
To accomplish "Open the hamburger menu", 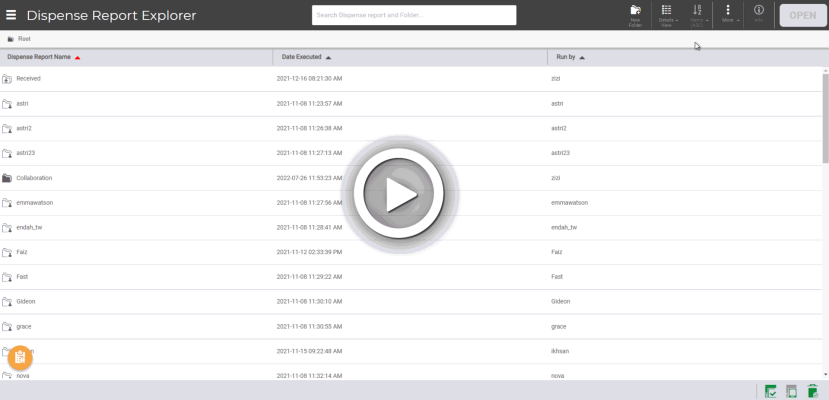I will coord(11,15).
